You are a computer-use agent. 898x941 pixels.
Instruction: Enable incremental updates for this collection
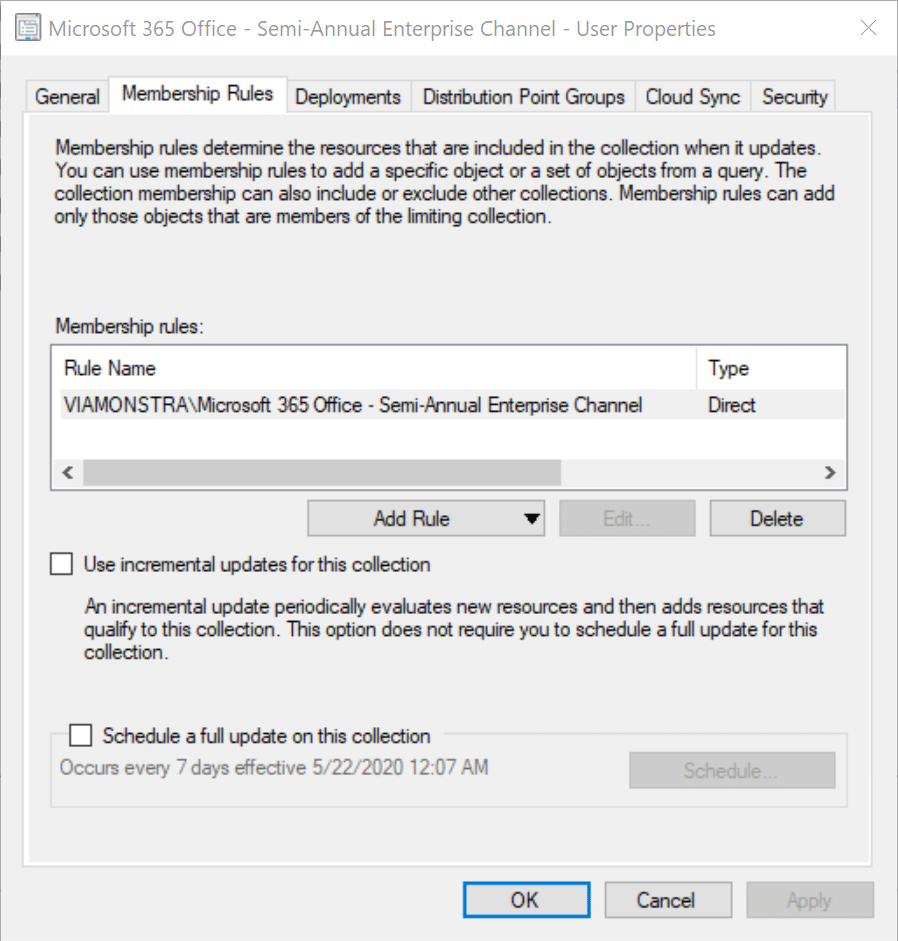pyautogui.click(x=62, y=565)
